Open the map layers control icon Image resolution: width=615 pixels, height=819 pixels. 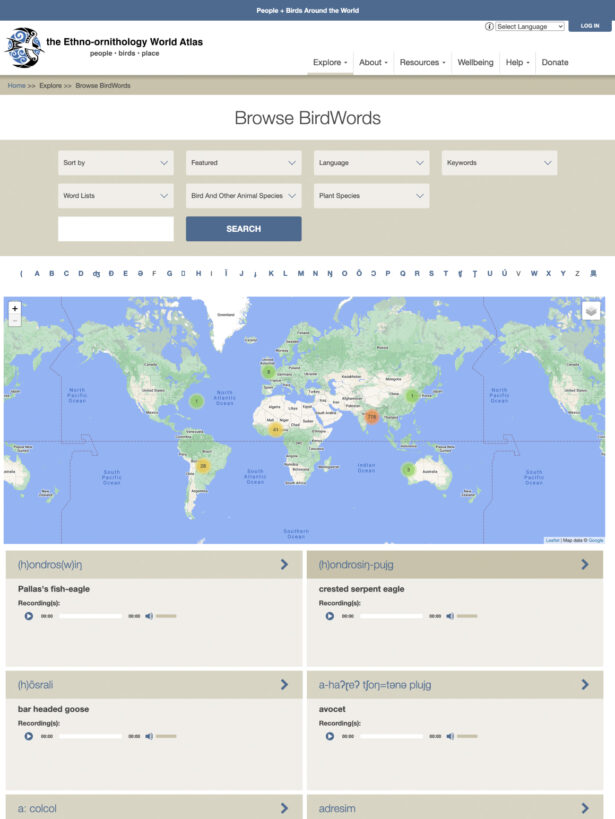pyautogui.click(x=591, y=311)
